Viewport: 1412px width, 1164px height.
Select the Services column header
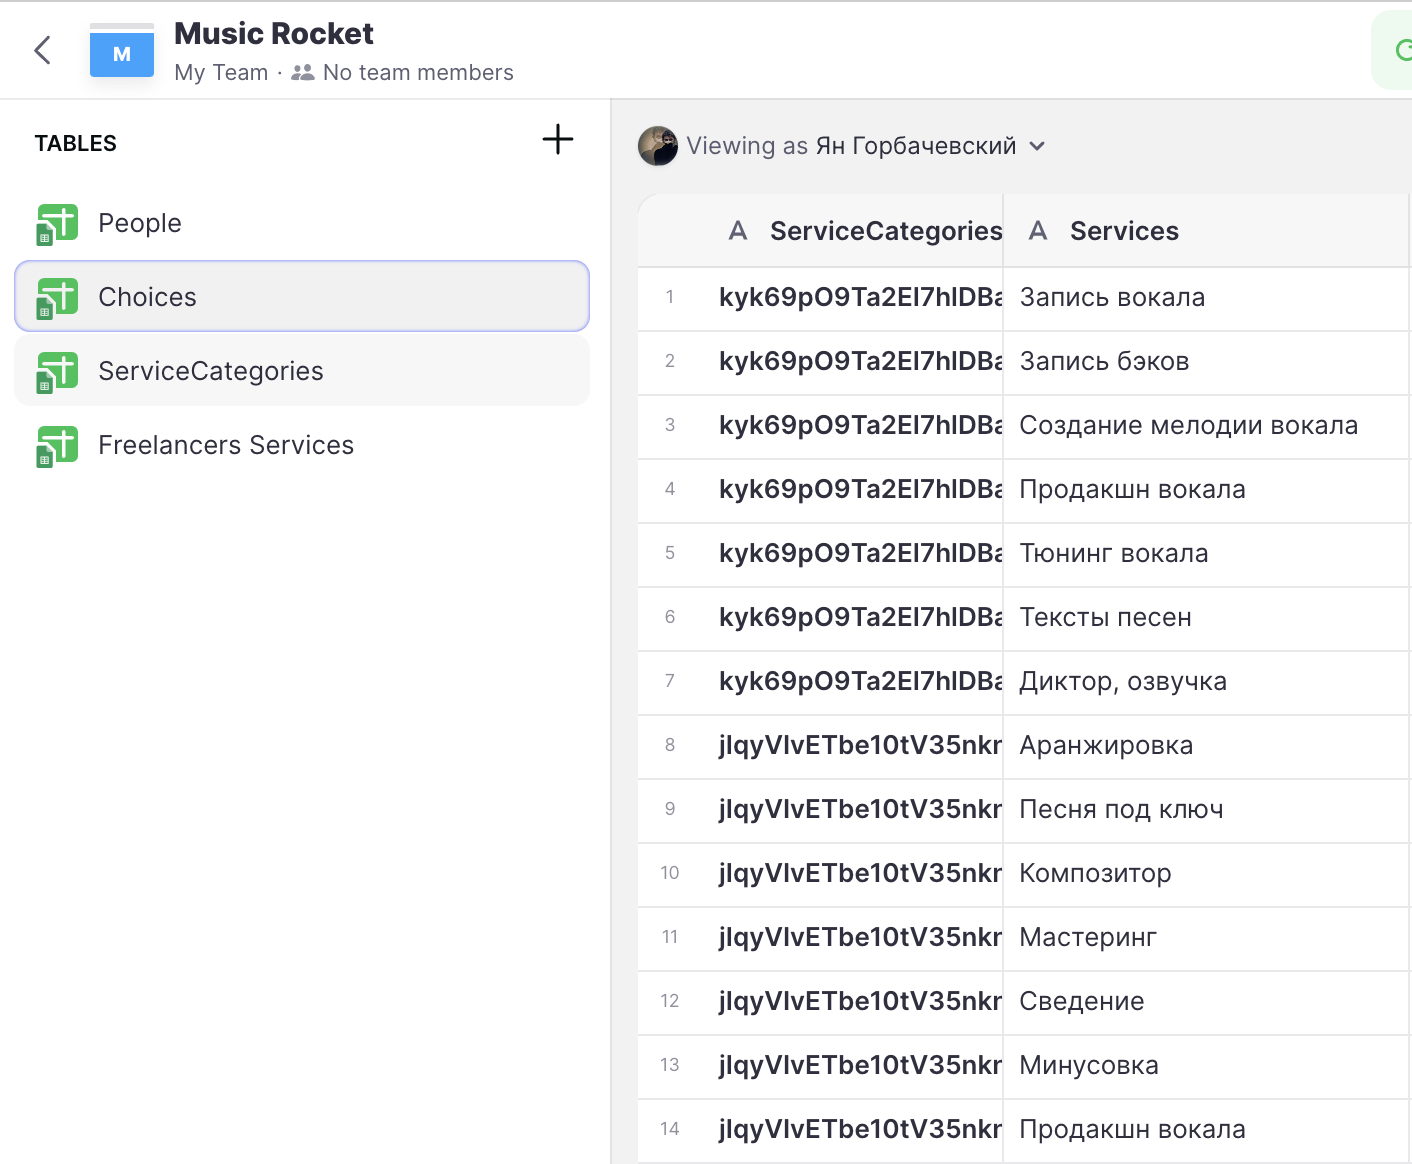(x=1206, y=231)
